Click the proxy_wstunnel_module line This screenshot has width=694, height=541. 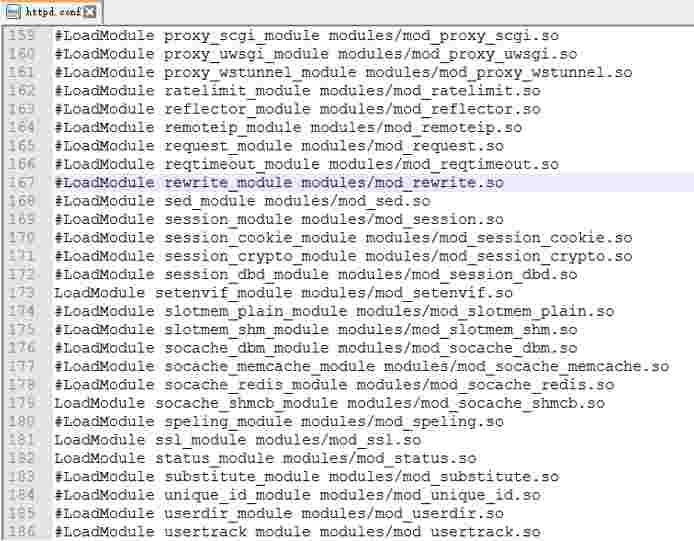[x=343, y=73]
